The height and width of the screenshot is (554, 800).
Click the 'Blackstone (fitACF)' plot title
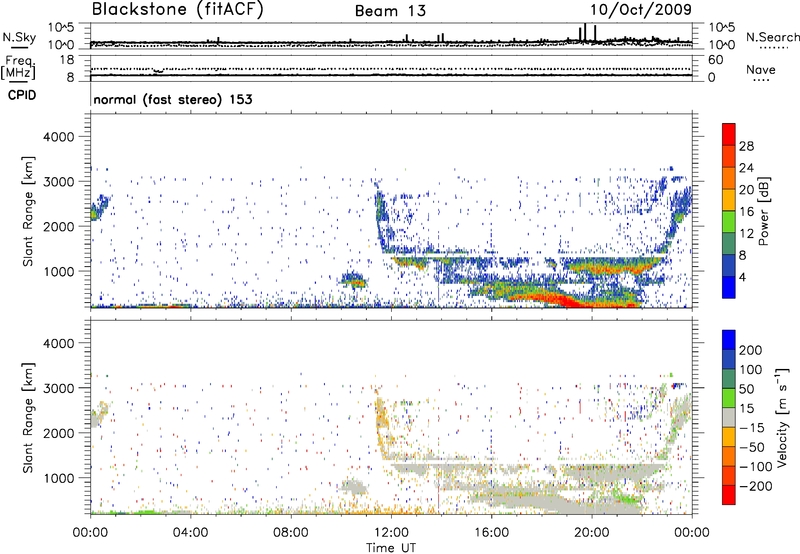click(178, 10)
